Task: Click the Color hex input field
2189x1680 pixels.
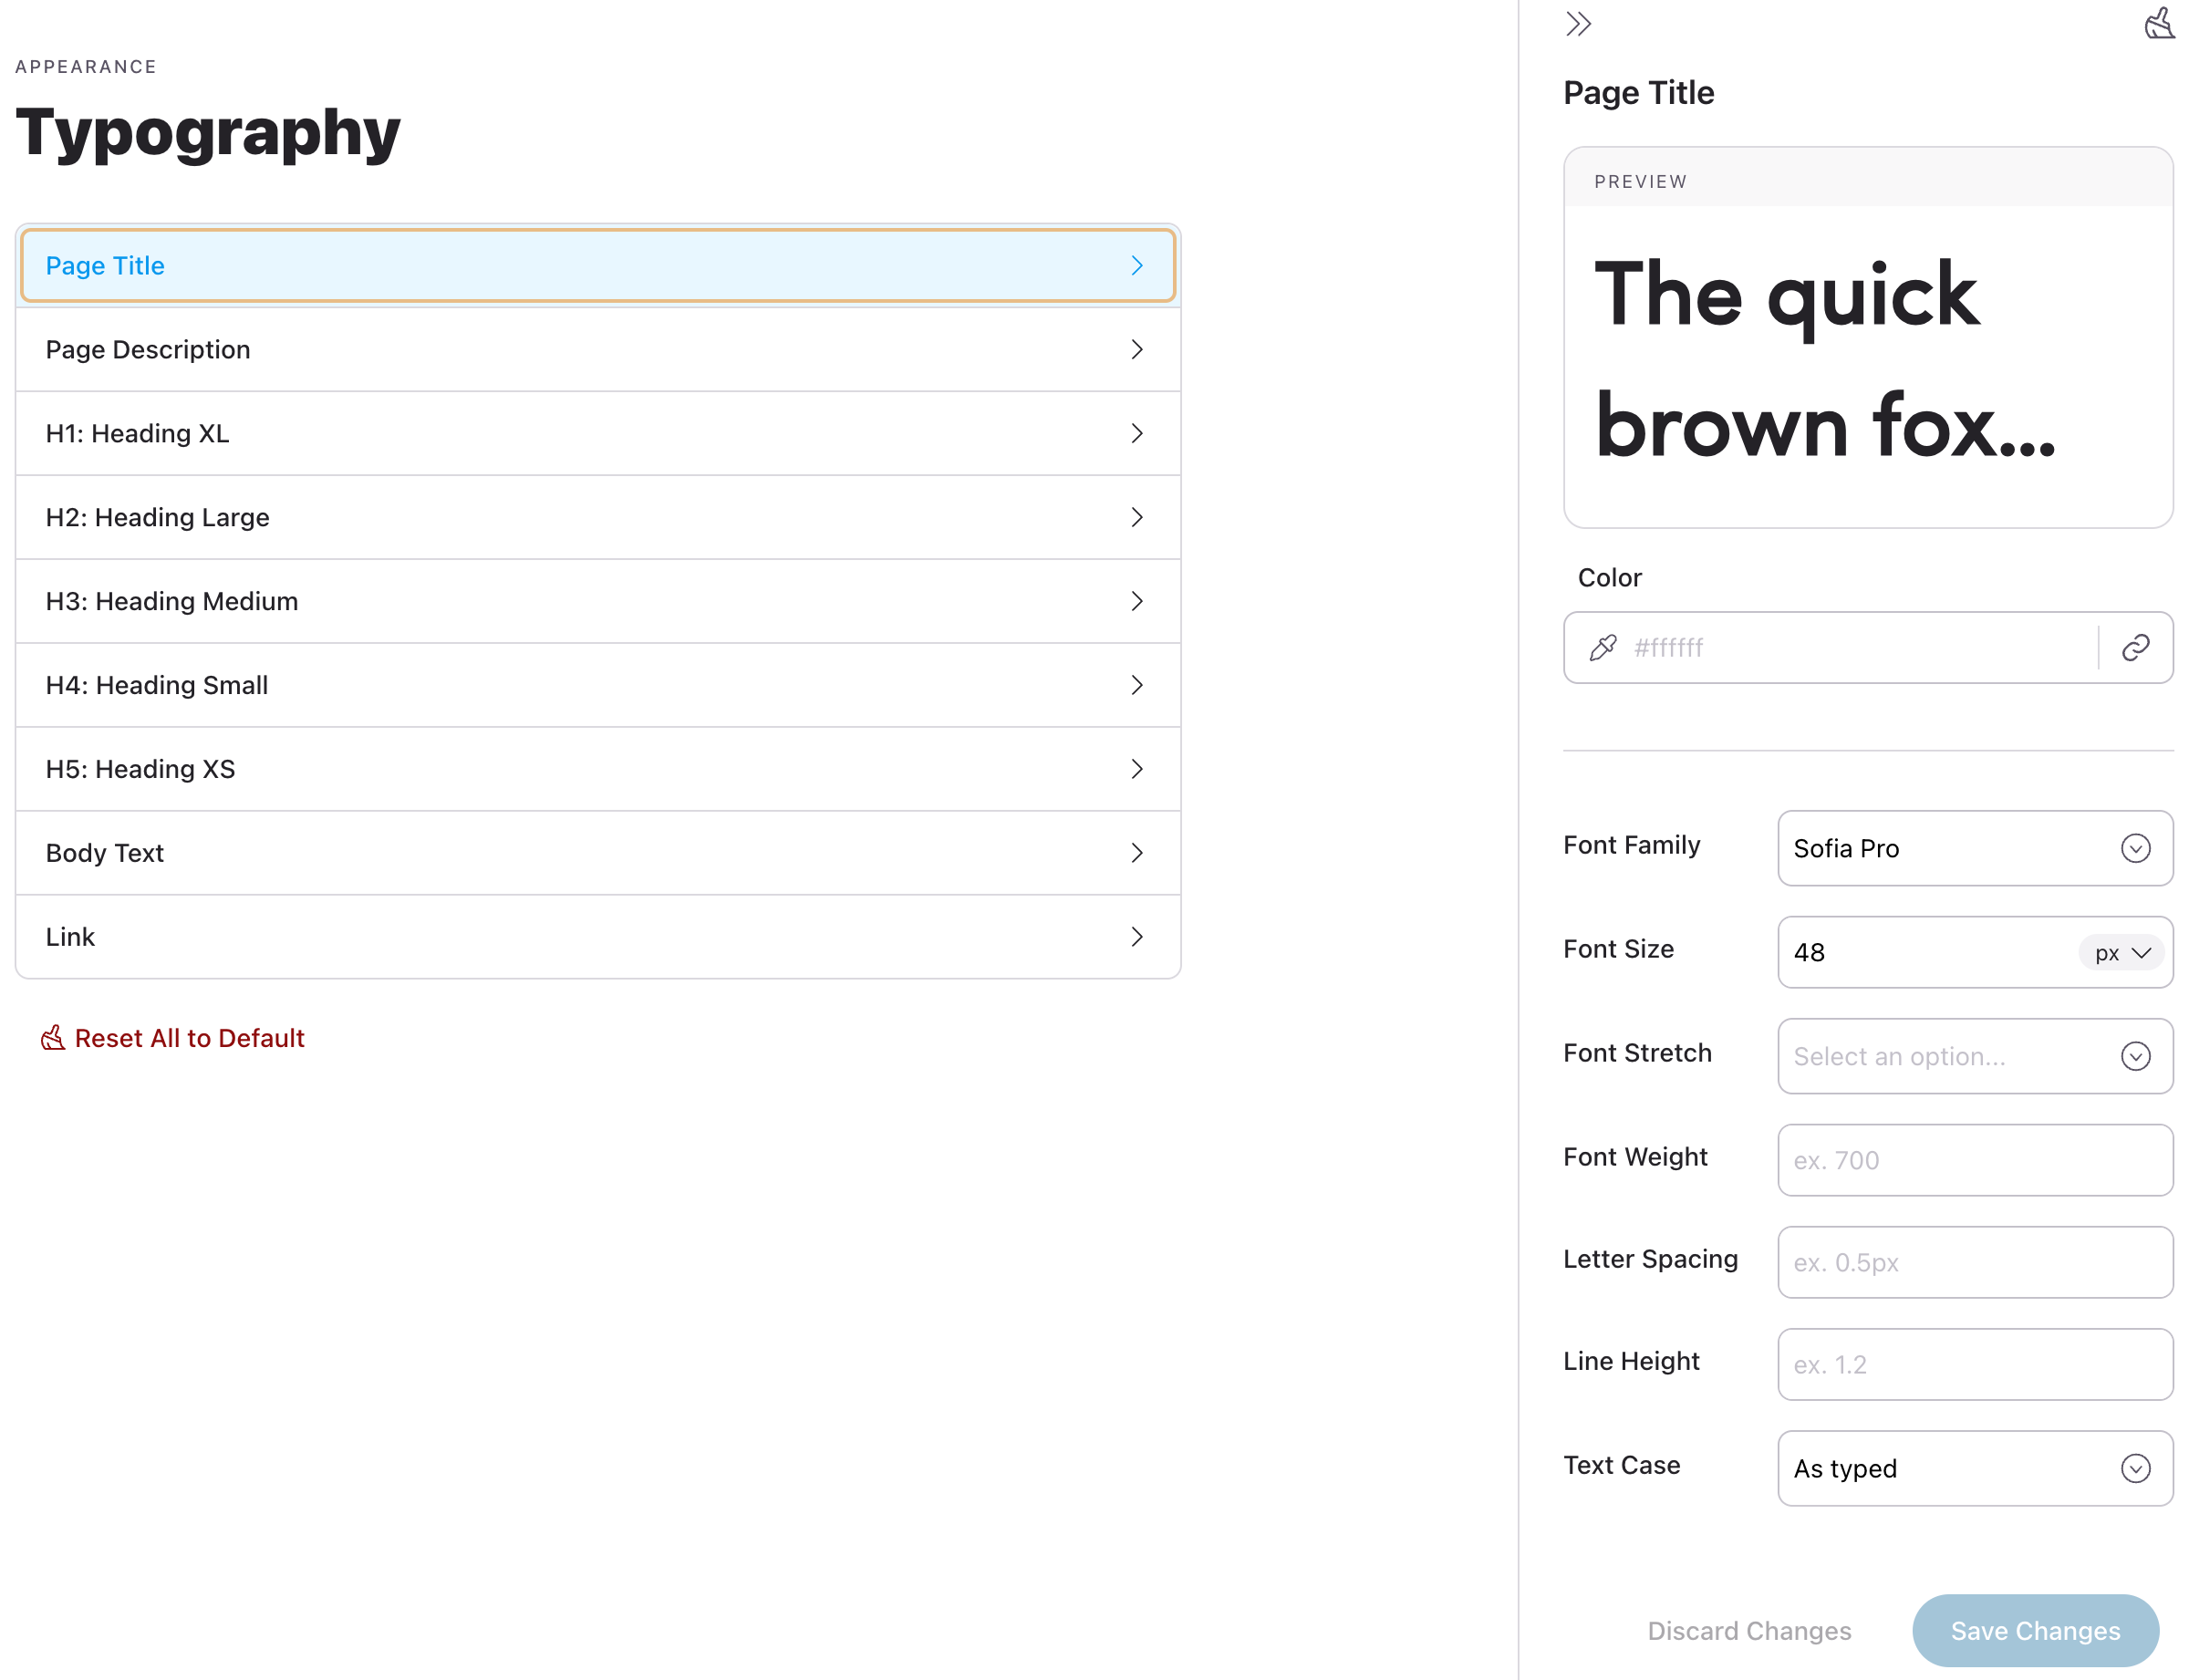Action: coord(1860,648)
